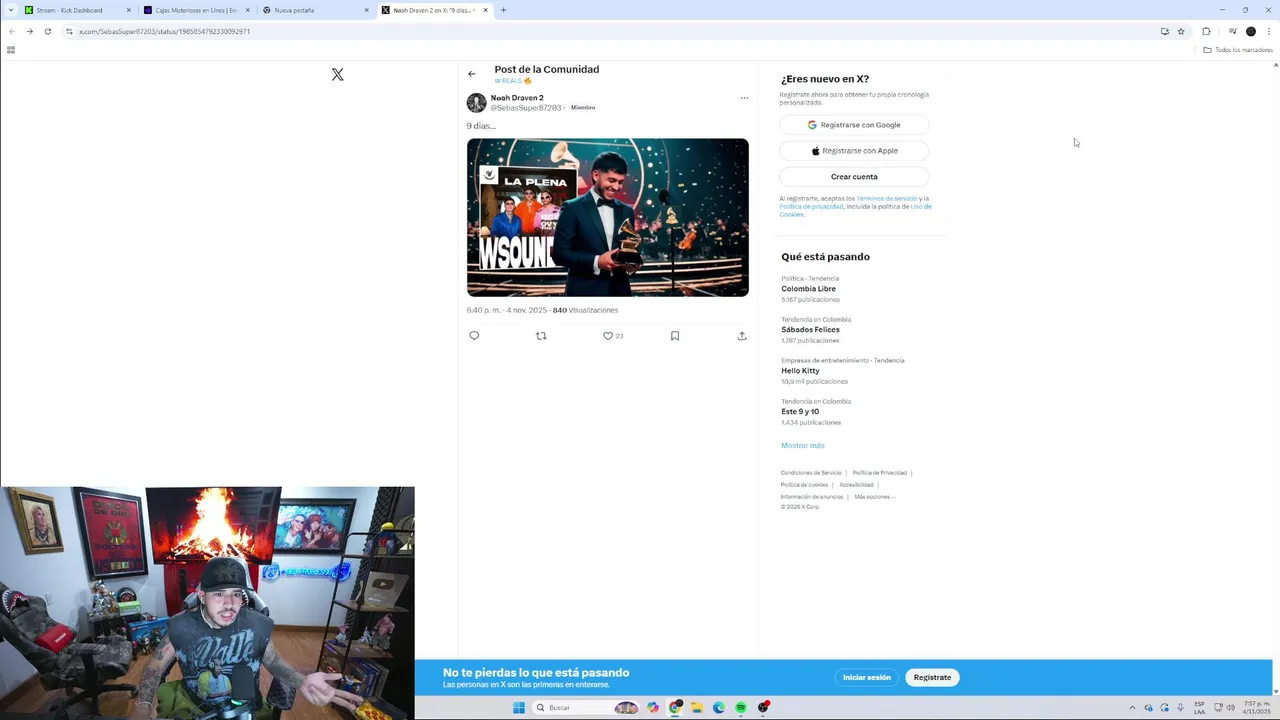Open the Hello Kitty trend
The height and width of the screenshot is (720, 1280).
pyautogui.click(x=800, y=371)
